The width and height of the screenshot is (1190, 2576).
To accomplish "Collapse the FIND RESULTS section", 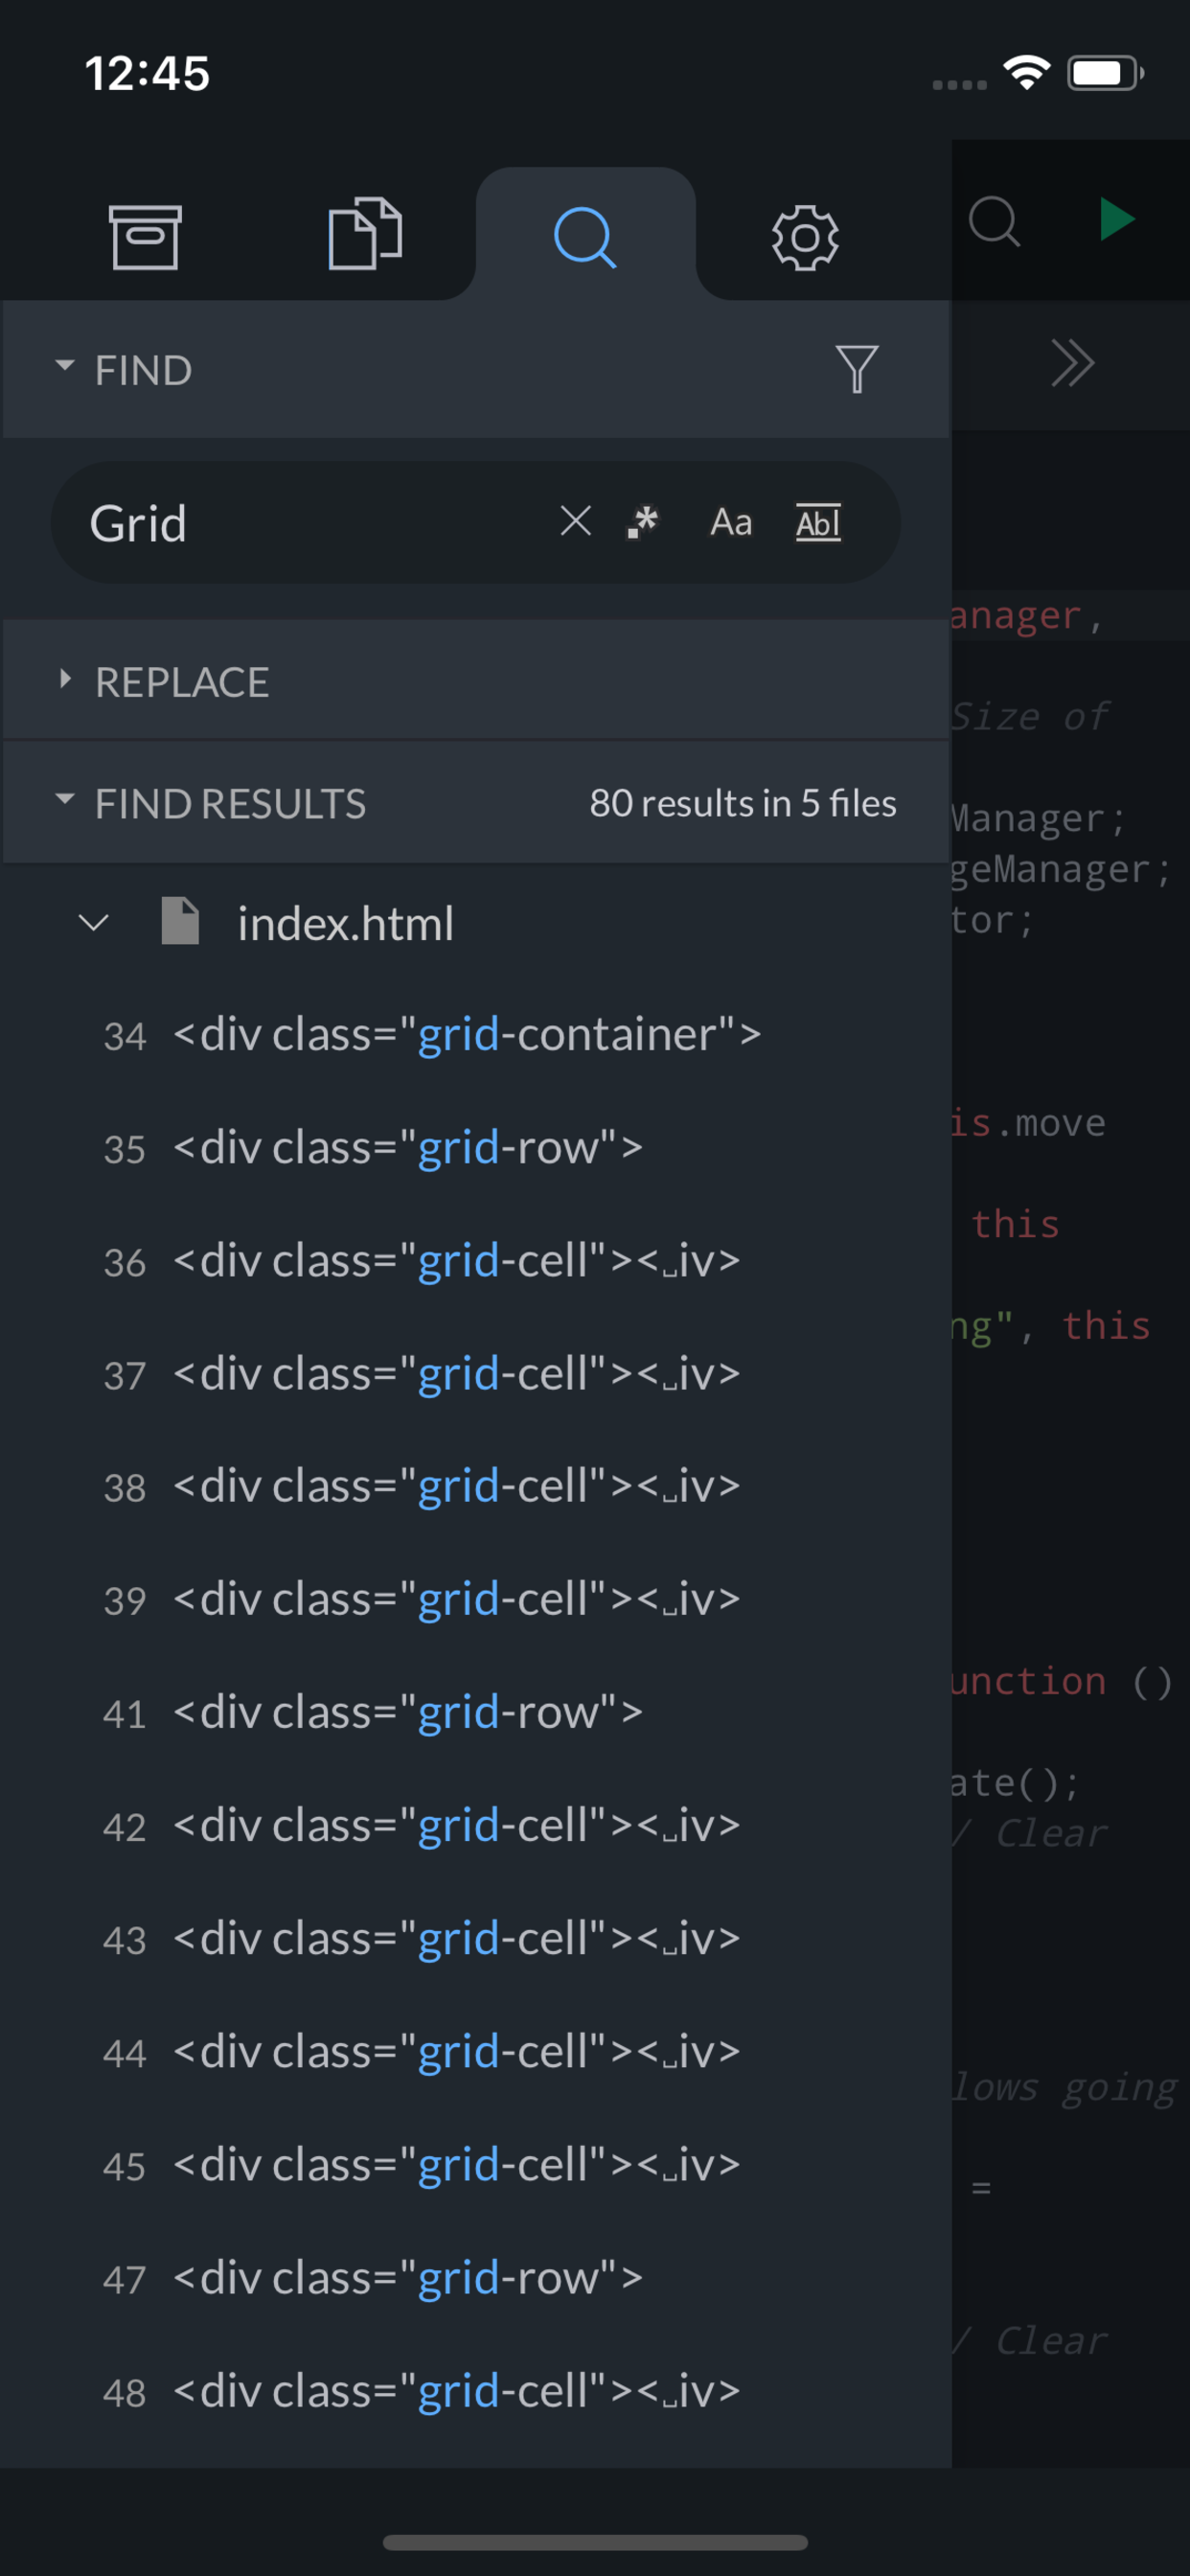I will pyautogui.click(x=65, y=800).
